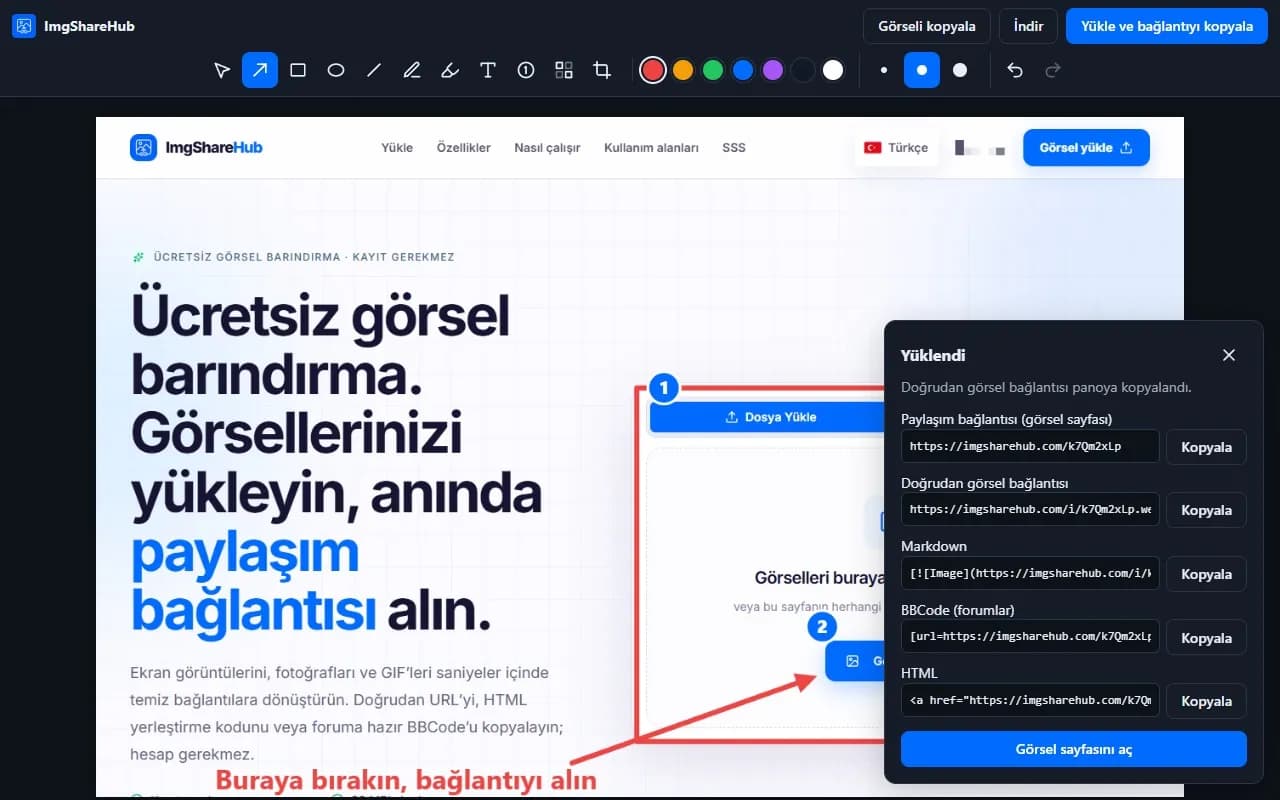This screenshot has height=800, width=1280.
Task: Undo the last annotation
Action: pyautogui.click(x=1015, y=70)
